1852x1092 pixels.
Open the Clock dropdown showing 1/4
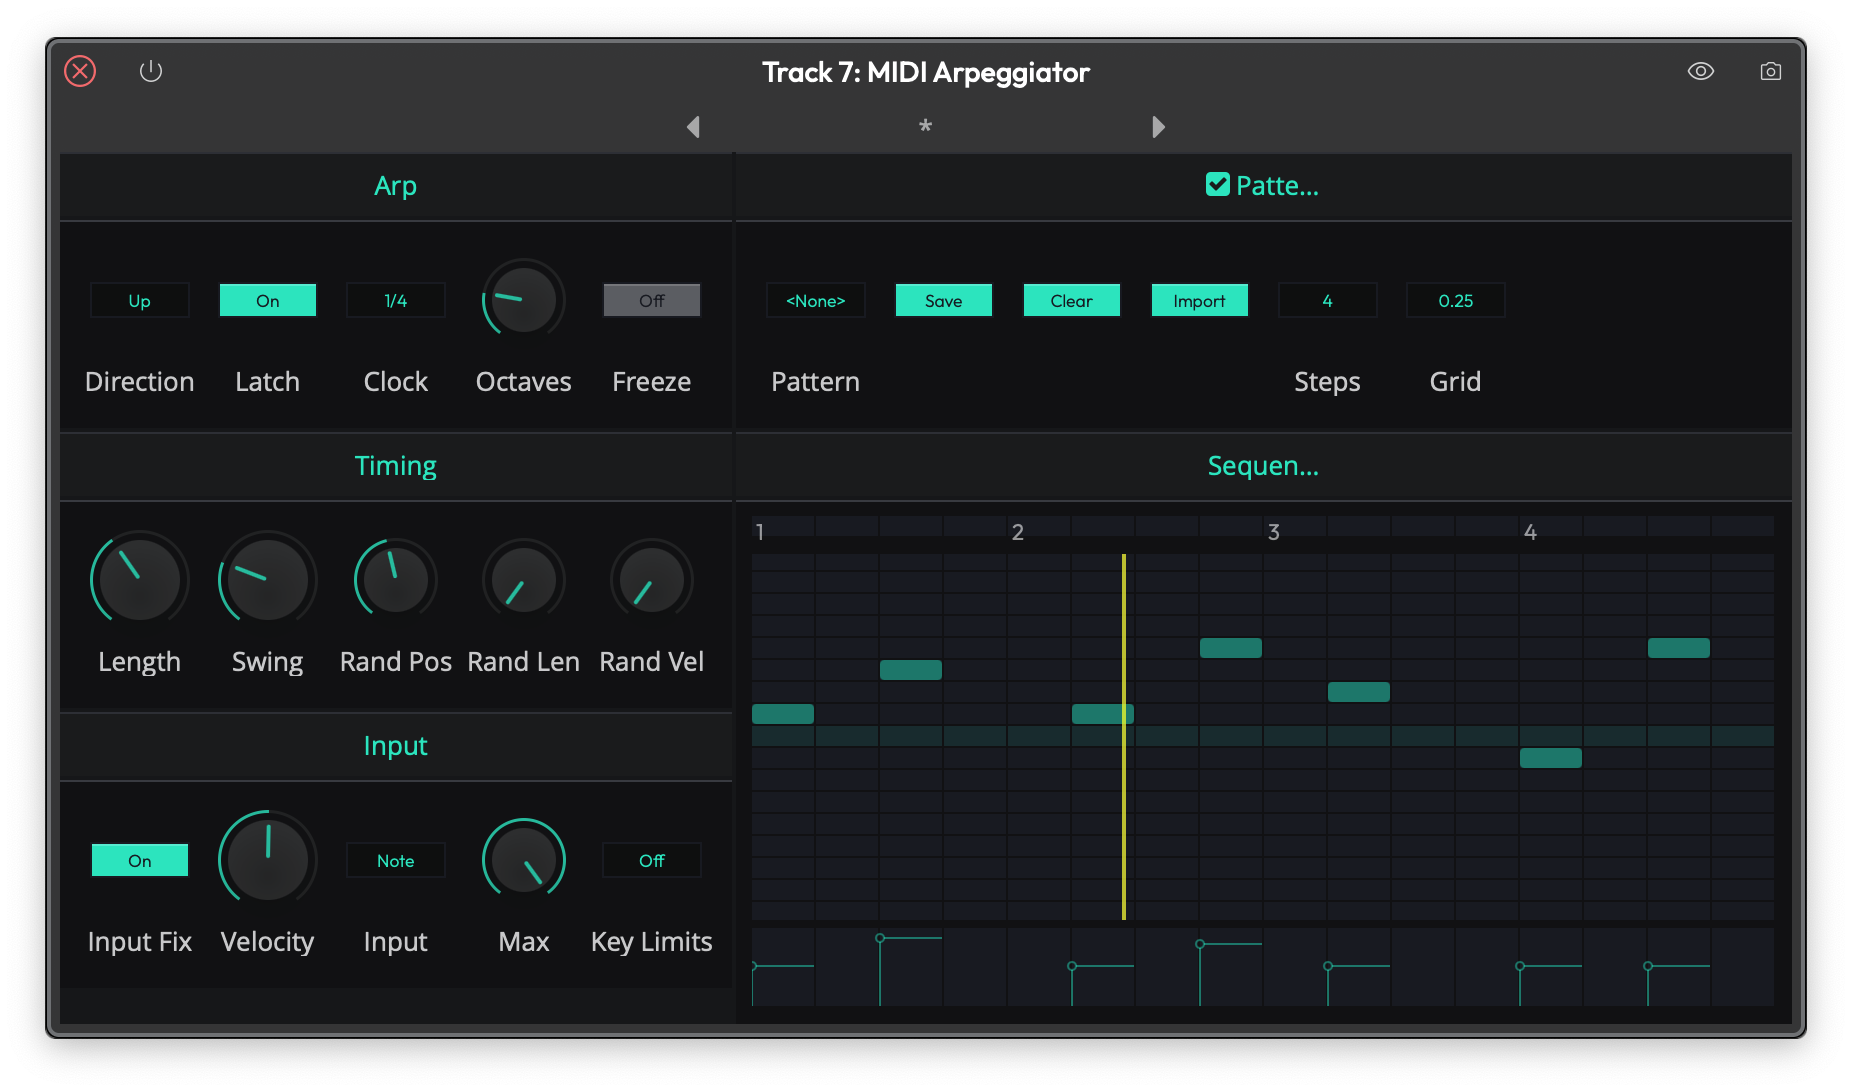pos(396,300)
